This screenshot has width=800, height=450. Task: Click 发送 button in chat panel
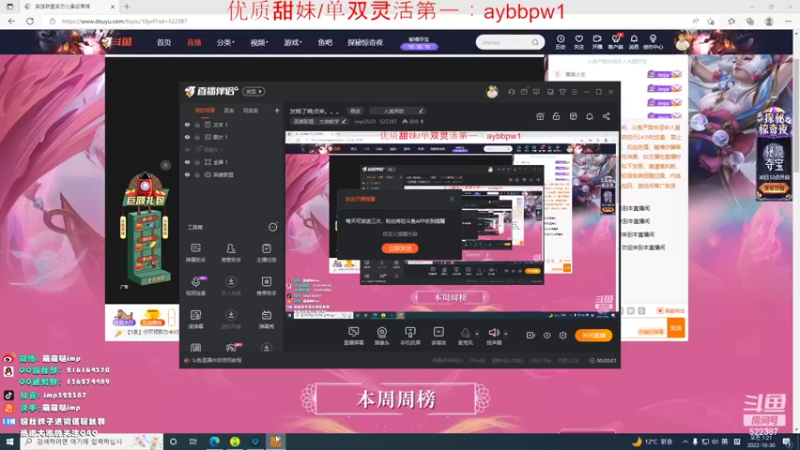coord(676,328)
